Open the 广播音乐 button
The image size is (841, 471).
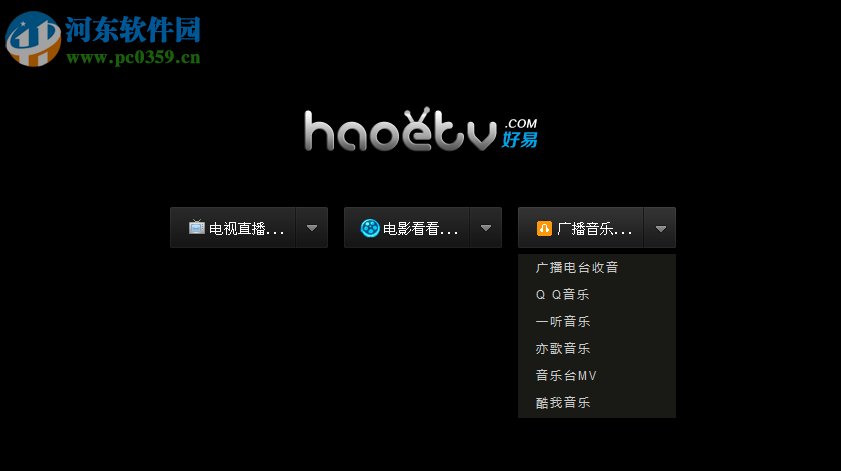tap(581, 227)
